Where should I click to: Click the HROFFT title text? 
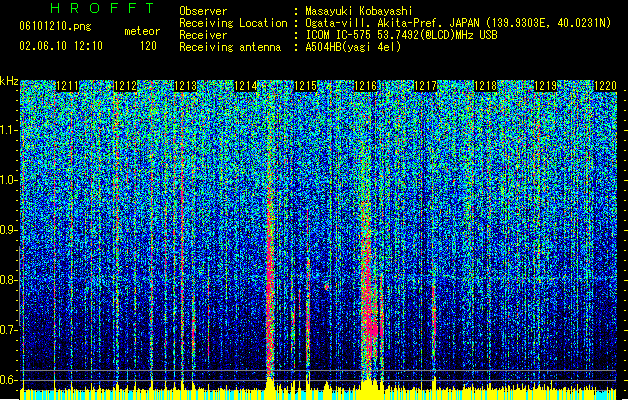pyautogui.click(x=102, y=8)
